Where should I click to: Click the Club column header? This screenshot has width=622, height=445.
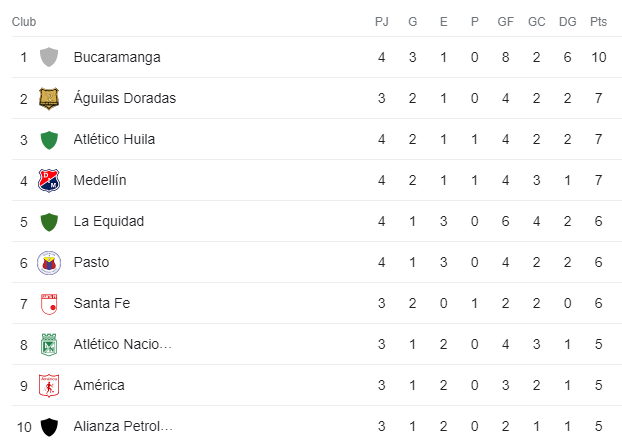coord(26,21)
